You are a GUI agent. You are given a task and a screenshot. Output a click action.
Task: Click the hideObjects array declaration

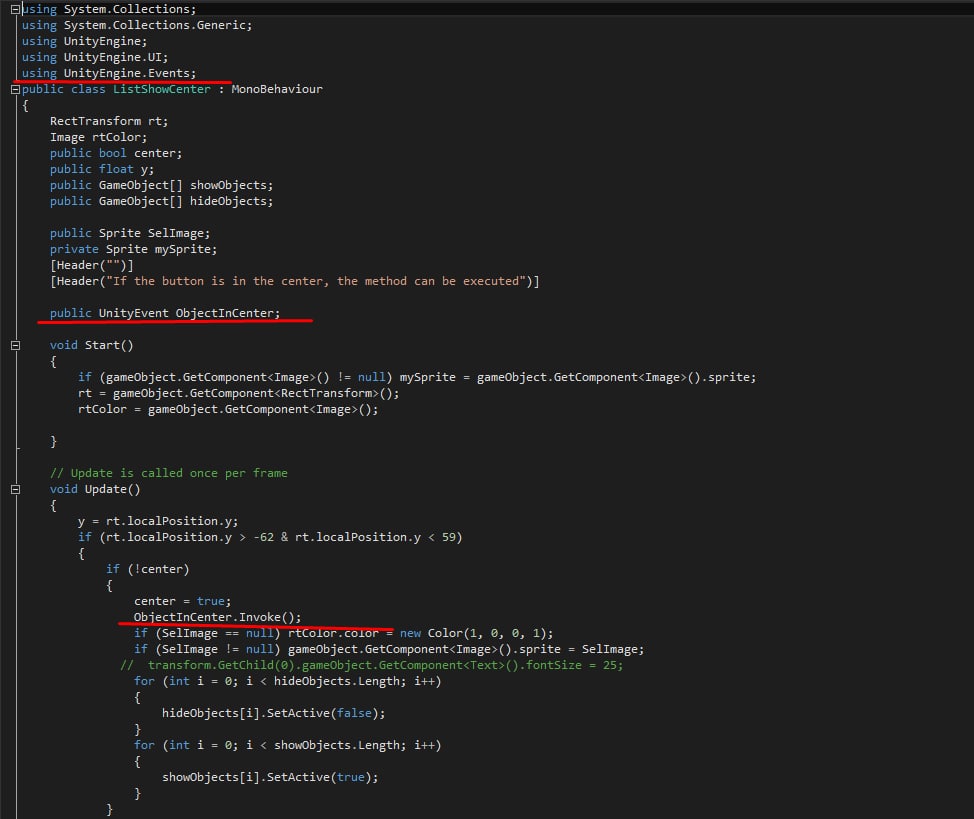click(162, 201)
